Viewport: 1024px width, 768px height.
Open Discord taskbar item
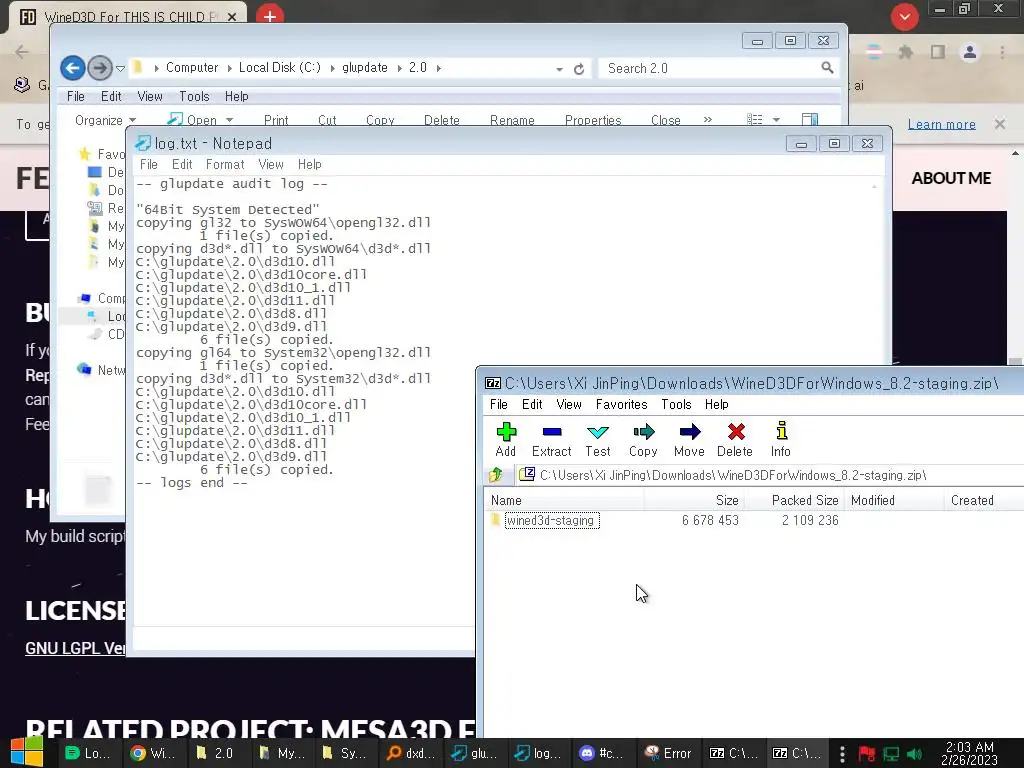[600, 753]
